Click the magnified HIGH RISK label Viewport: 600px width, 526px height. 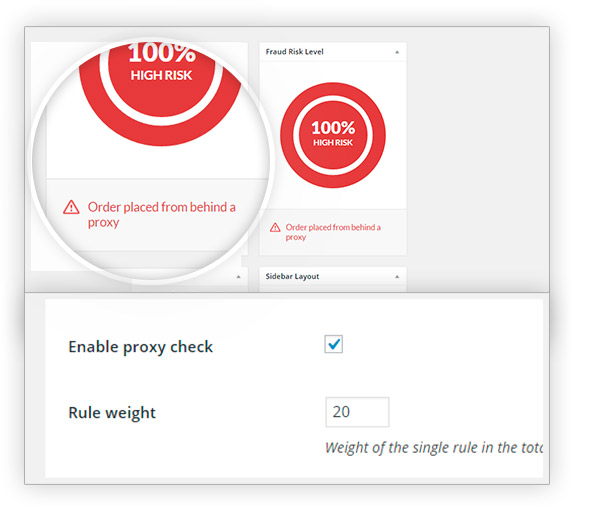(x=161, y=75)
